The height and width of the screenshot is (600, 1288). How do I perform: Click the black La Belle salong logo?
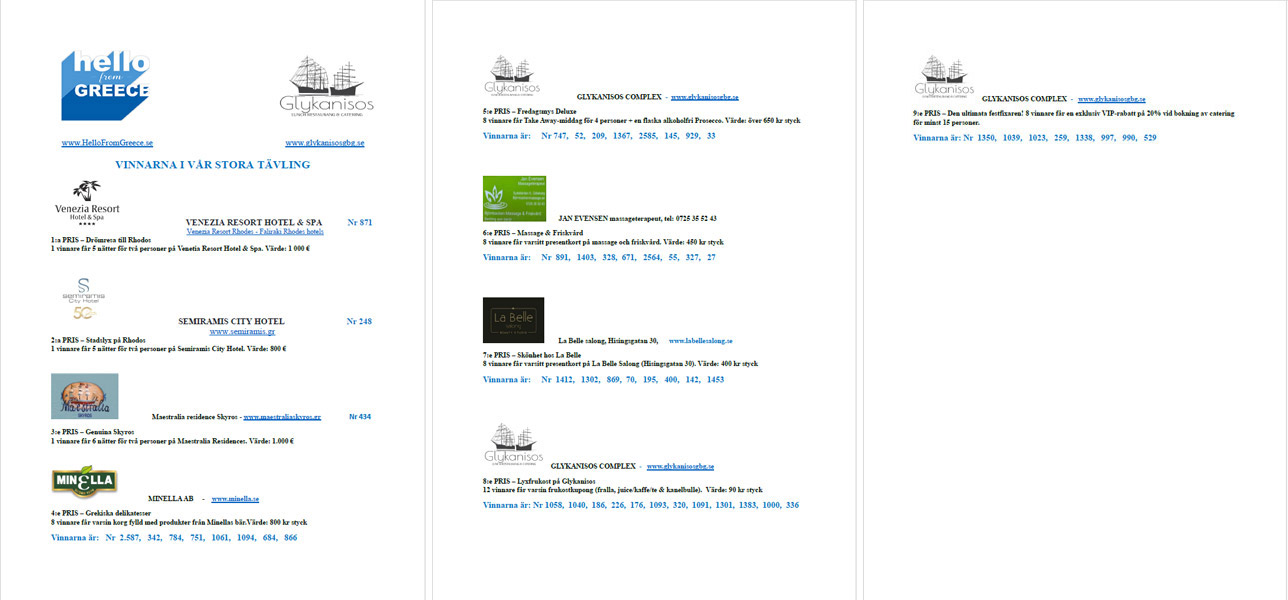(x=513, y=320)
